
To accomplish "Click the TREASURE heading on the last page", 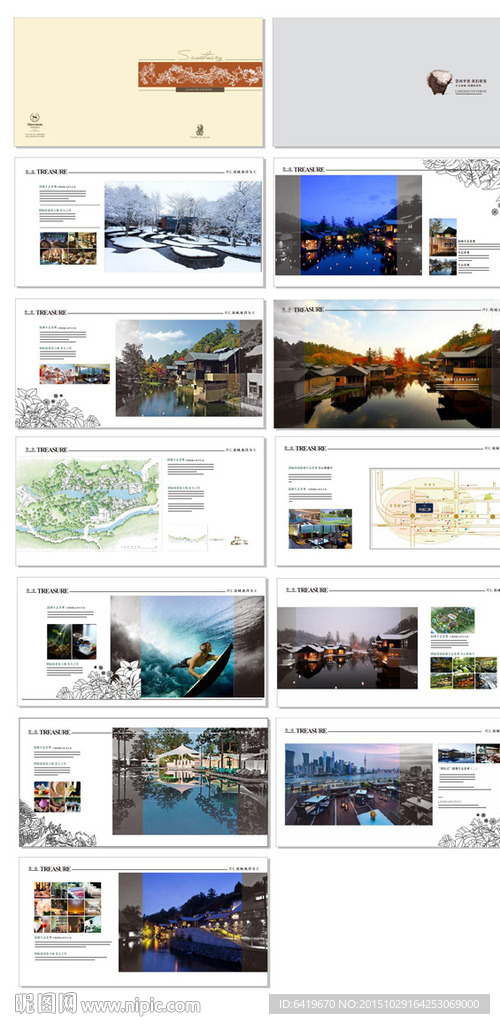I will click(x=55, y=869).
